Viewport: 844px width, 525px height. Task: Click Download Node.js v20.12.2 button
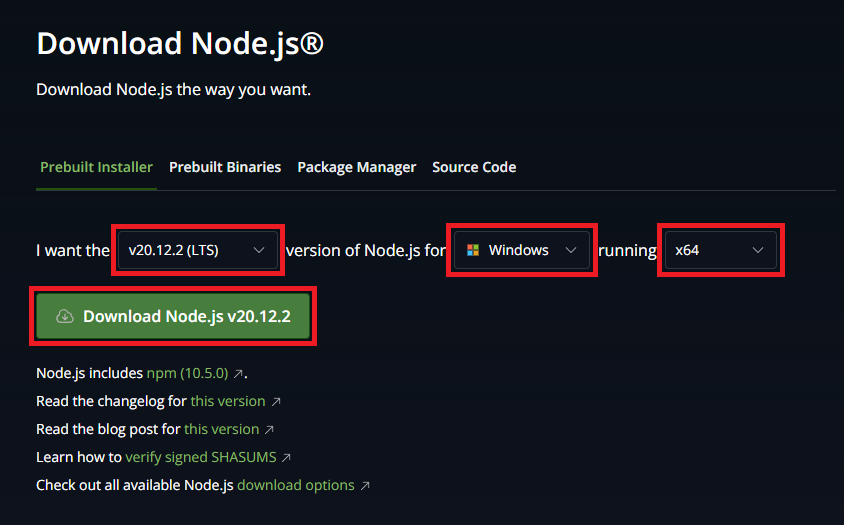(x=173, y=316)
